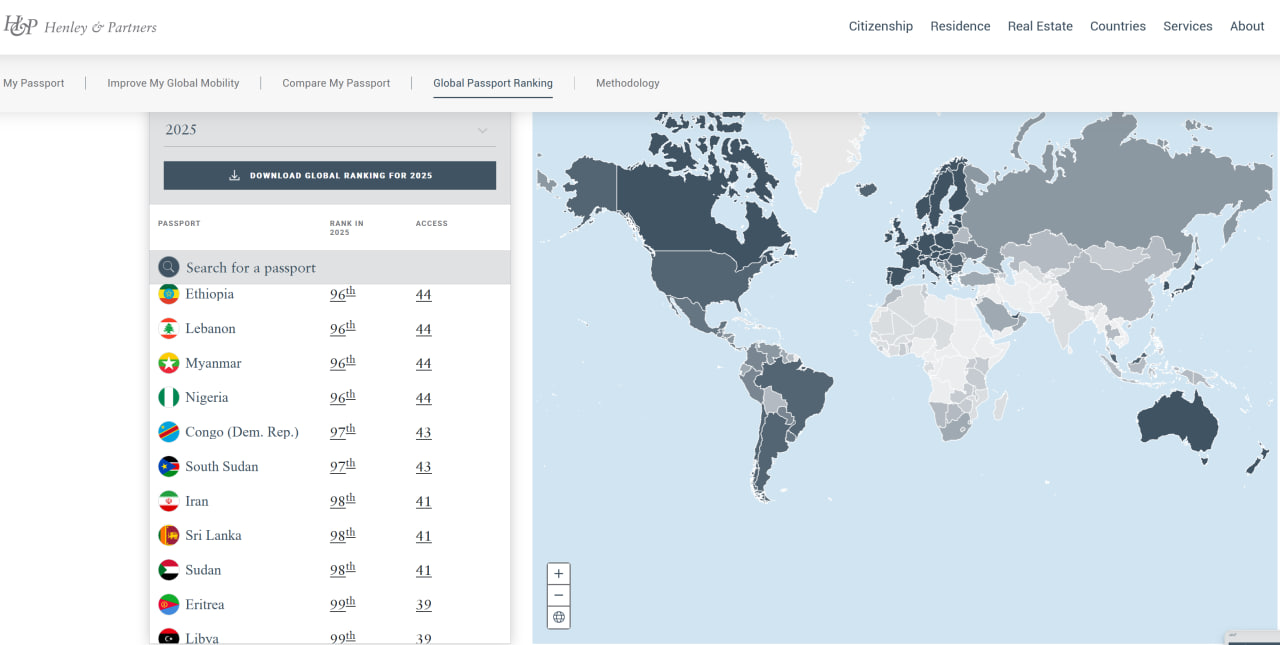Zoom out on the world map
This screenshot has height=645, width=1280.
(x=559, y=595)
